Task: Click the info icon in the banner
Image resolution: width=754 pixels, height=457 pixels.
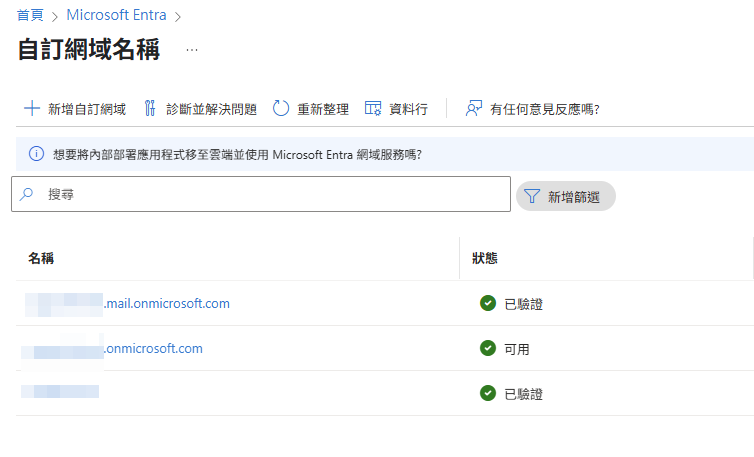Action: 36,154
